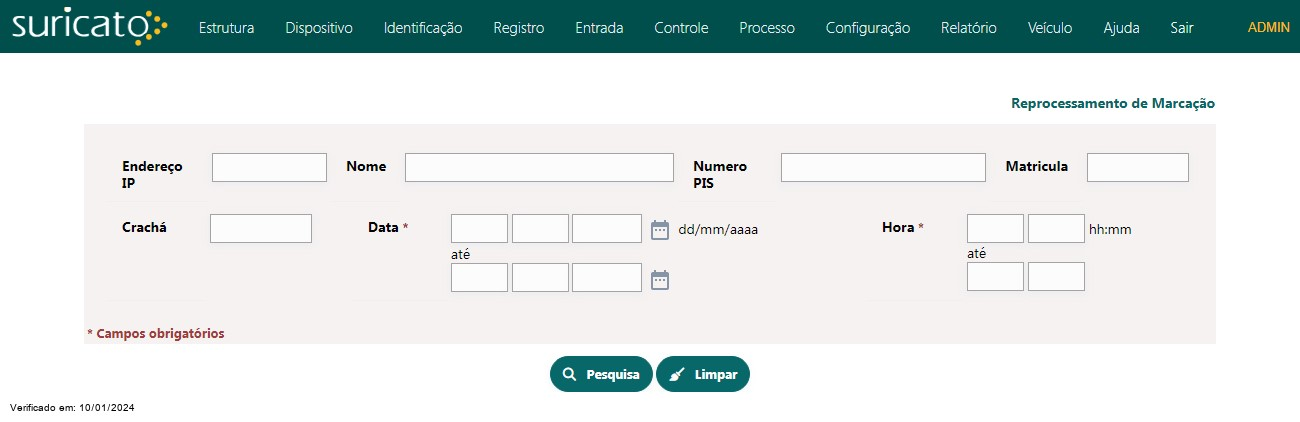Click the Pesquisa search button
Screen dimensions: 1300x422
(x=601, y=374)
